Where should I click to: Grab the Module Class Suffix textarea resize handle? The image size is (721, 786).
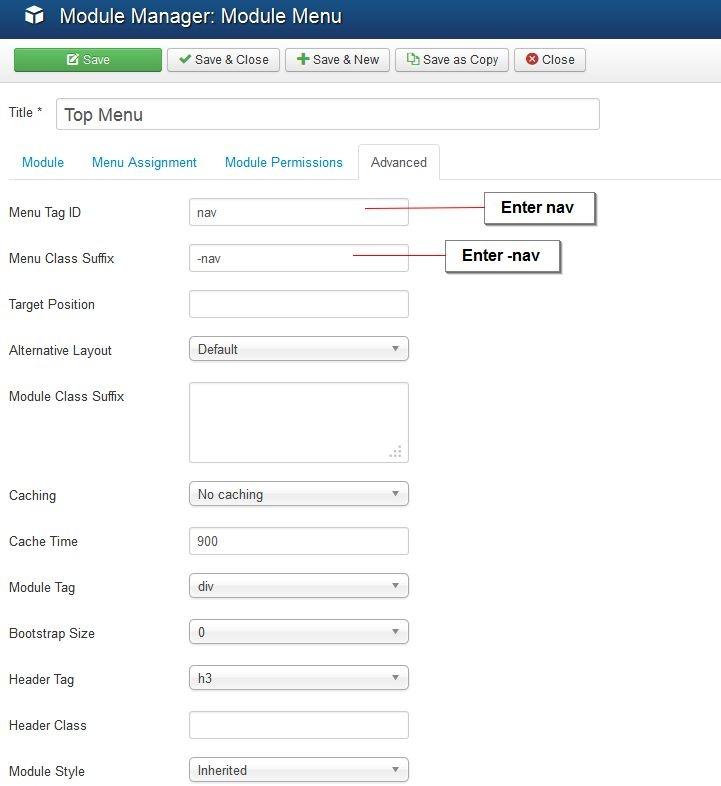(x=397, y=453)
